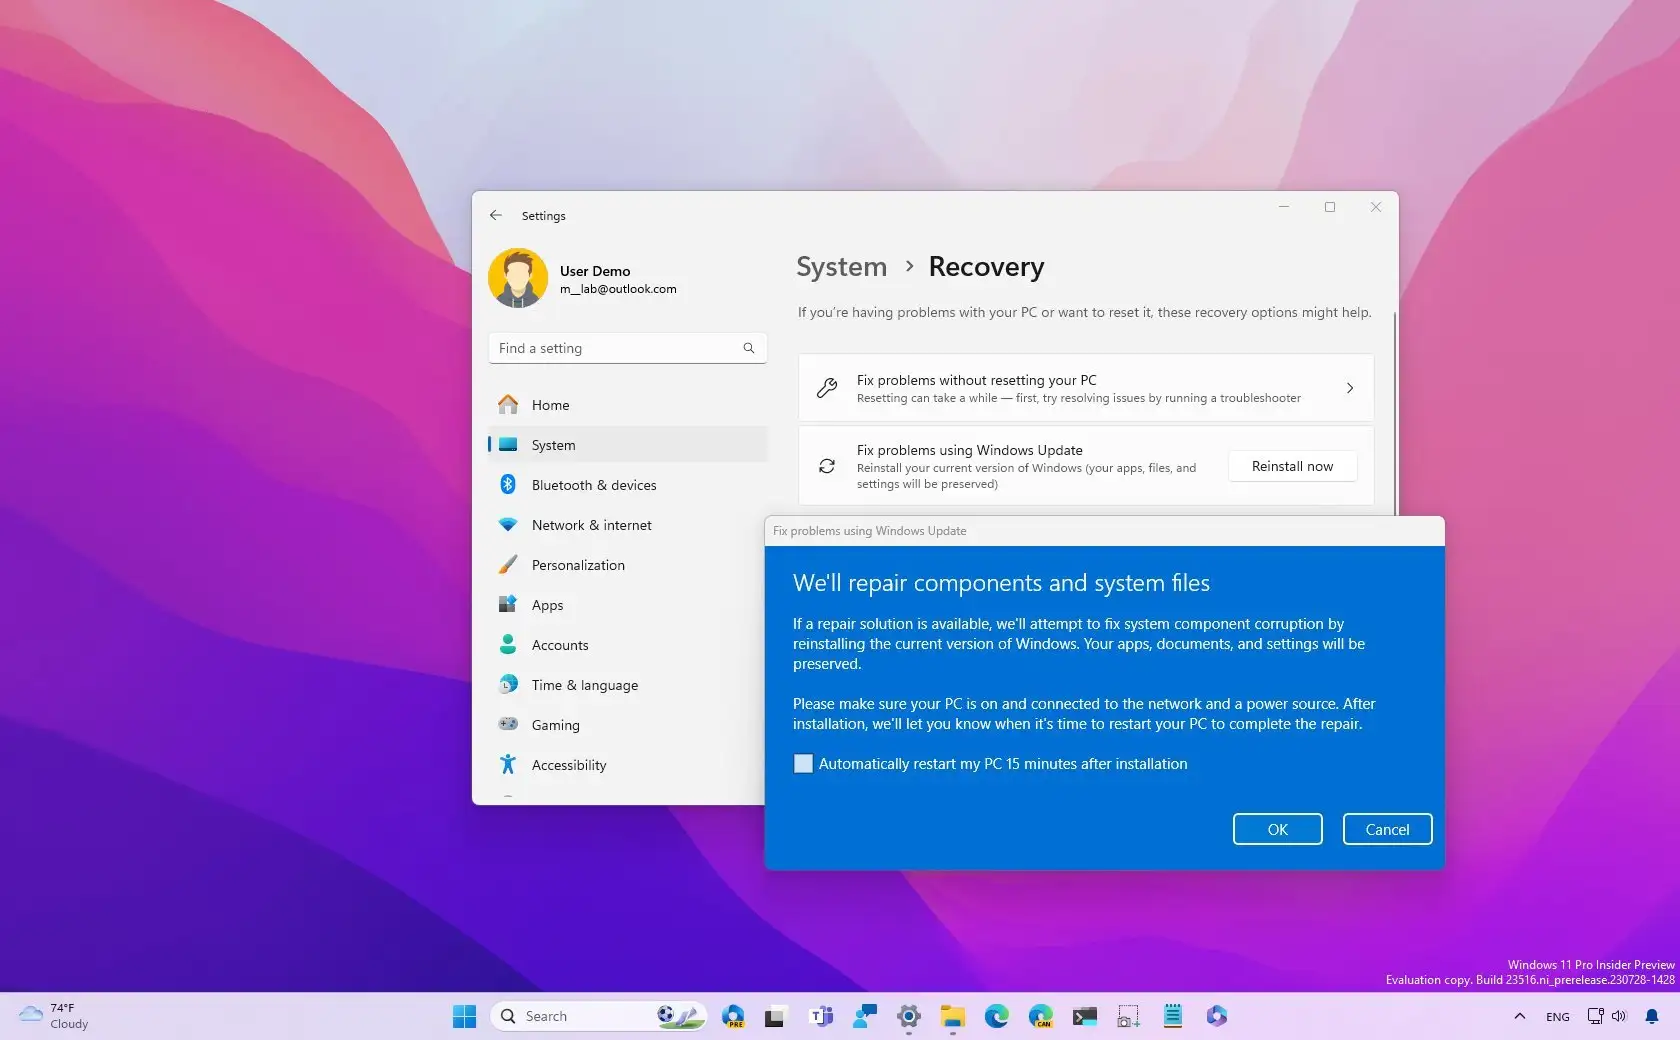Open the notifications bell icon
Image resolution: width=1680 pixels, height=1040 pixels.
[1652, 1016]
